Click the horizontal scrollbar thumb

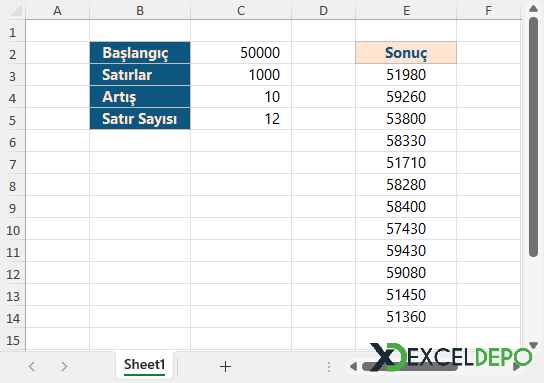click(409, 366)
